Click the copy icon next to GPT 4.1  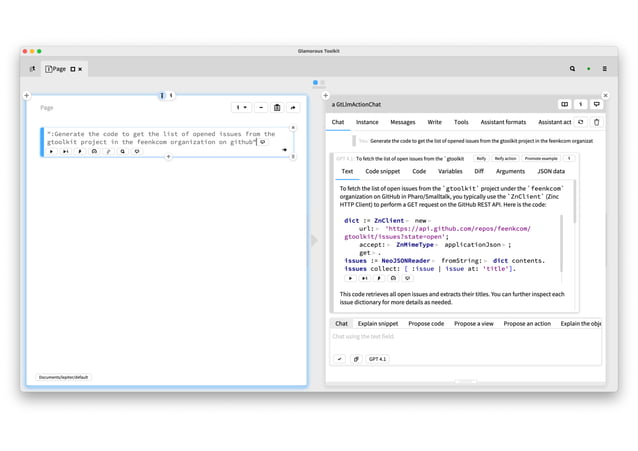(356, 358)
